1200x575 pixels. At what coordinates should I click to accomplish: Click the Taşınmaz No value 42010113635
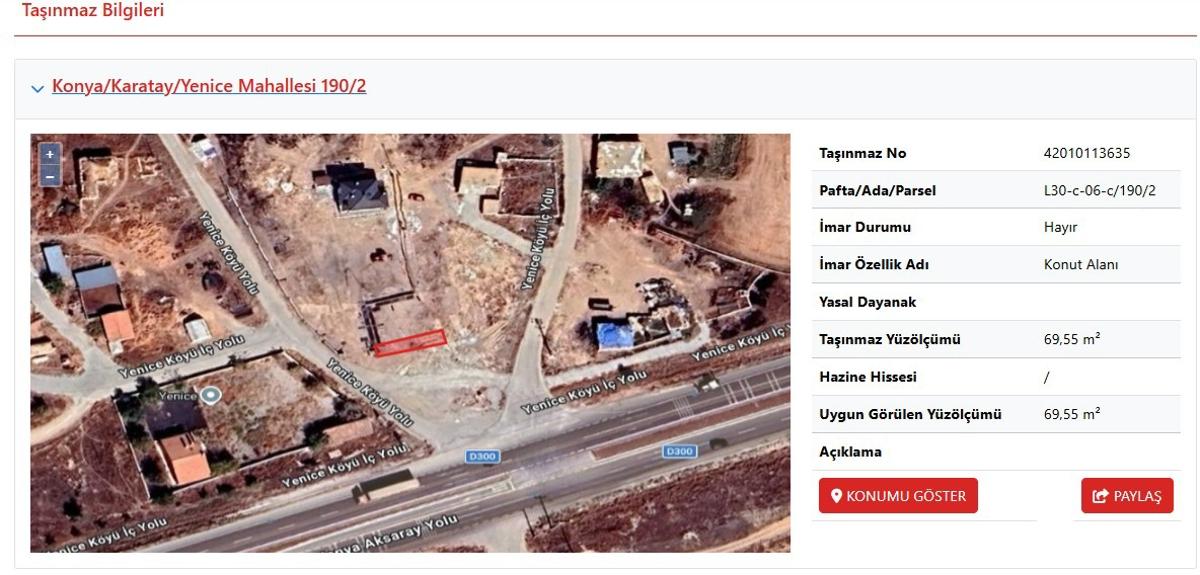[x=1086, y=153]
